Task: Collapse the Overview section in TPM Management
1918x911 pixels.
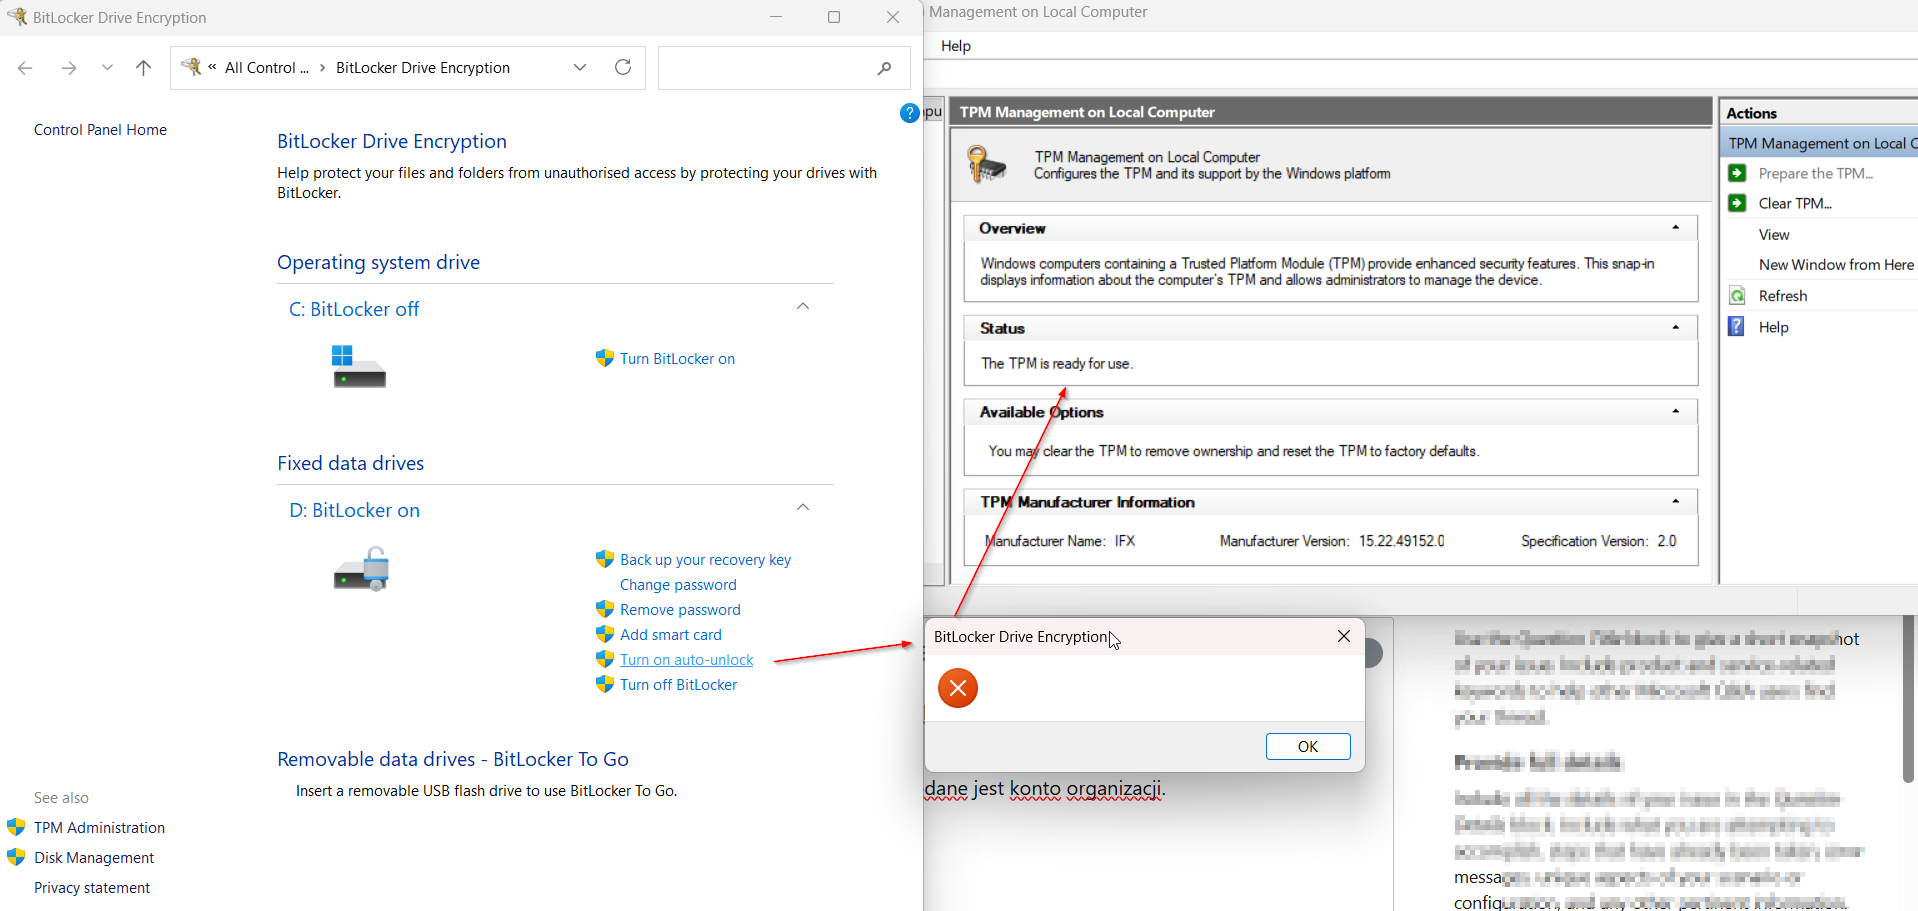Action: (1676, 228)
